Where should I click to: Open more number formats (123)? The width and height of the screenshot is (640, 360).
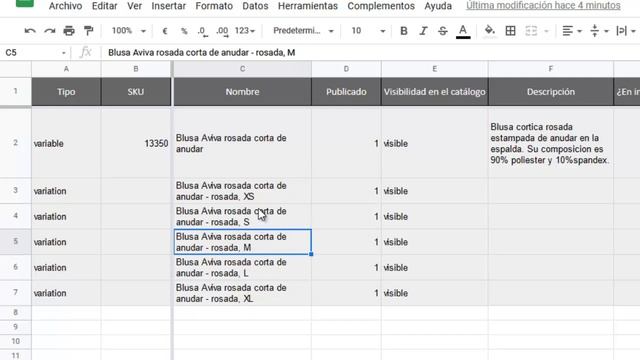coord(244,31)
